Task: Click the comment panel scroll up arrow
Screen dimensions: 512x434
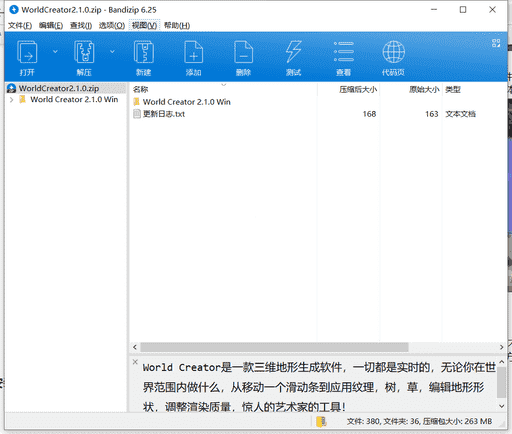Action: point(501,362)
